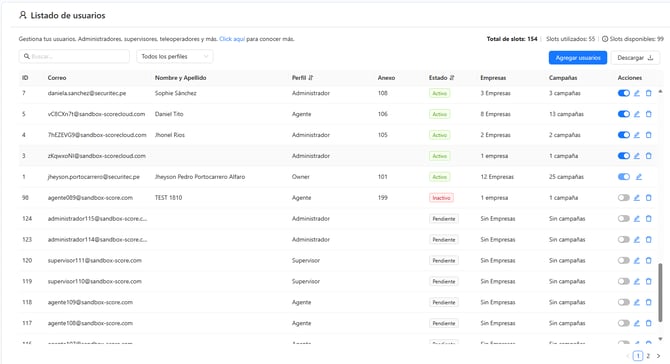Viewport: 670px width, 364px height.
Task: Click the vertical table scrollbar thumb
Action: pyautogui.click(x=660, y=293)
